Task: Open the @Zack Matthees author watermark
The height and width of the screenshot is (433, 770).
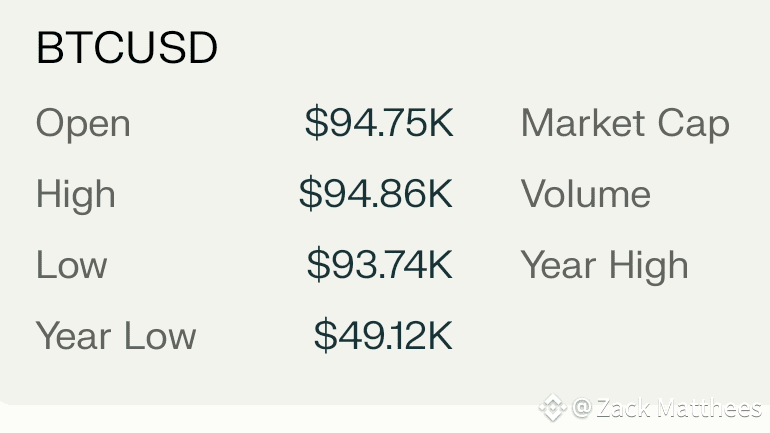Action: pyautogui.click(x=666, y=408)
